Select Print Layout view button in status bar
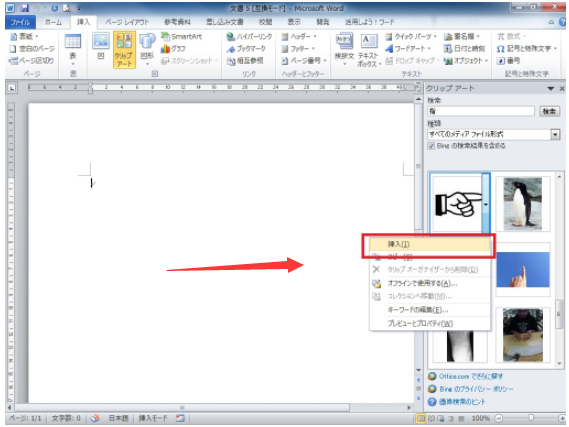Viewport: 569px width, 427px height. click(x=421, y=418)
